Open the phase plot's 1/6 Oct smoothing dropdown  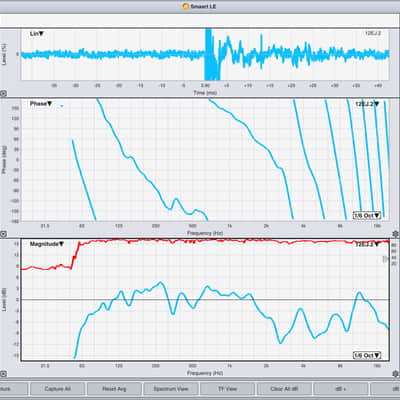pyautogui.click(x=367, y=215)
